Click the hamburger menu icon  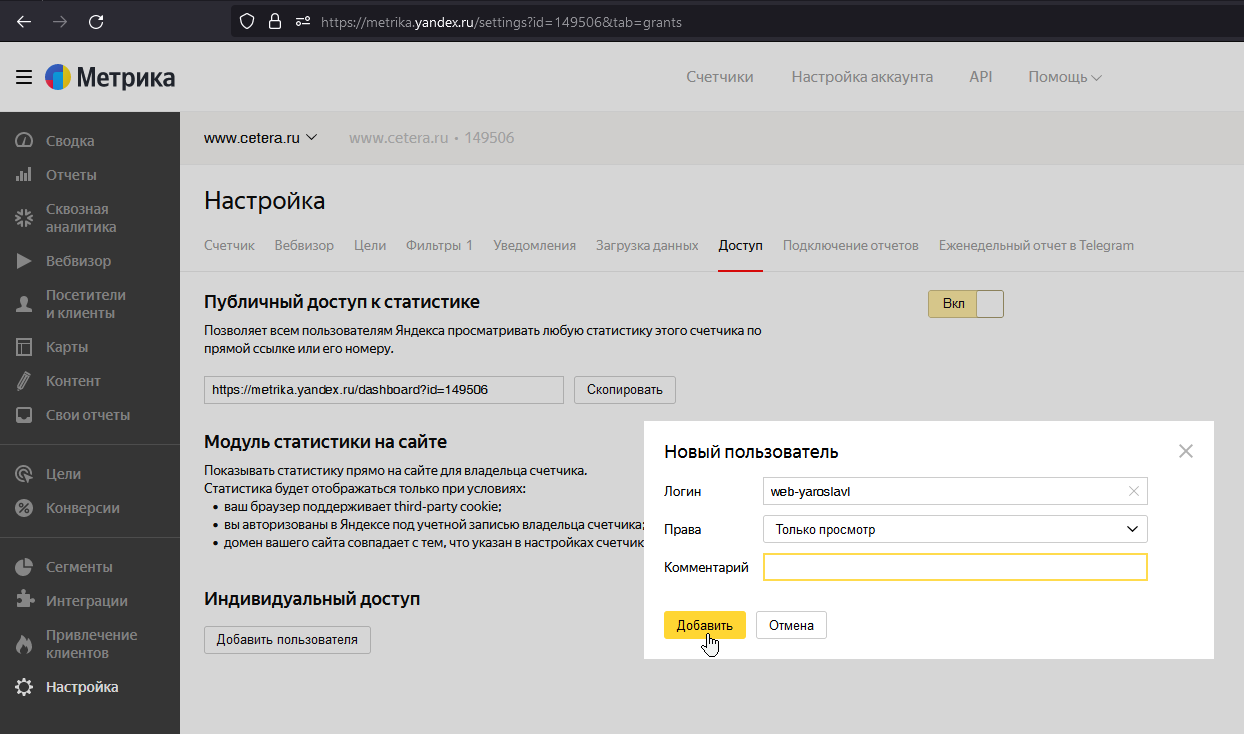click(24, 77)
